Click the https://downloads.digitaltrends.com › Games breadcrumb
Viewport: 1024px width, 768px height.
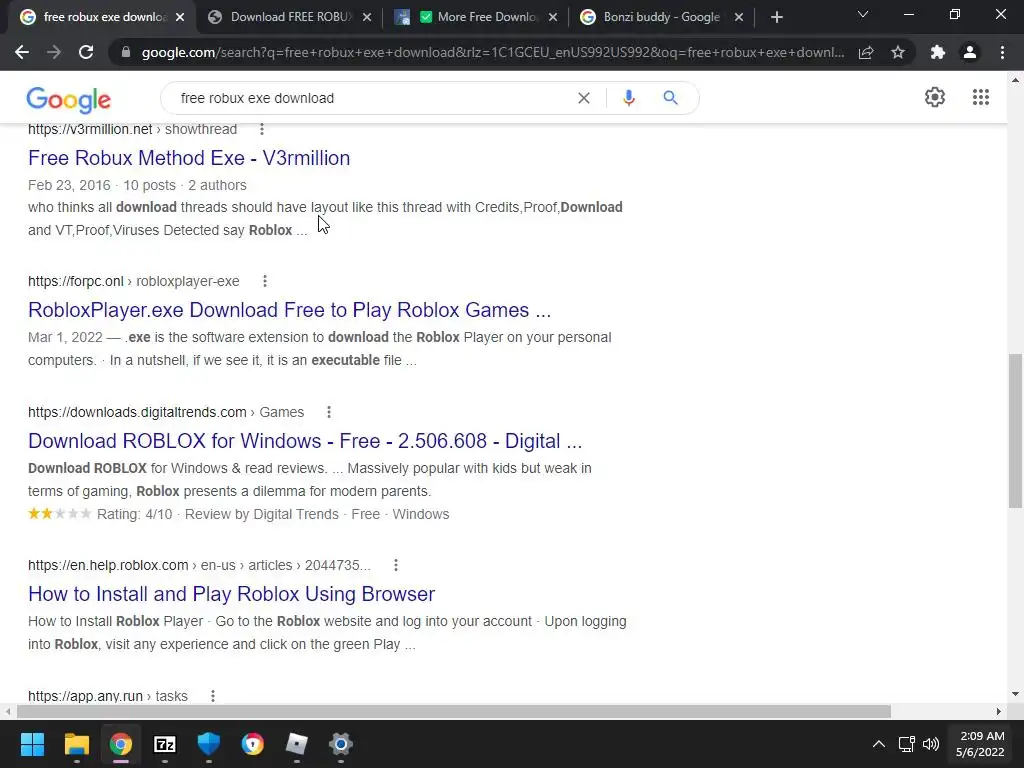tap(166, 412)
